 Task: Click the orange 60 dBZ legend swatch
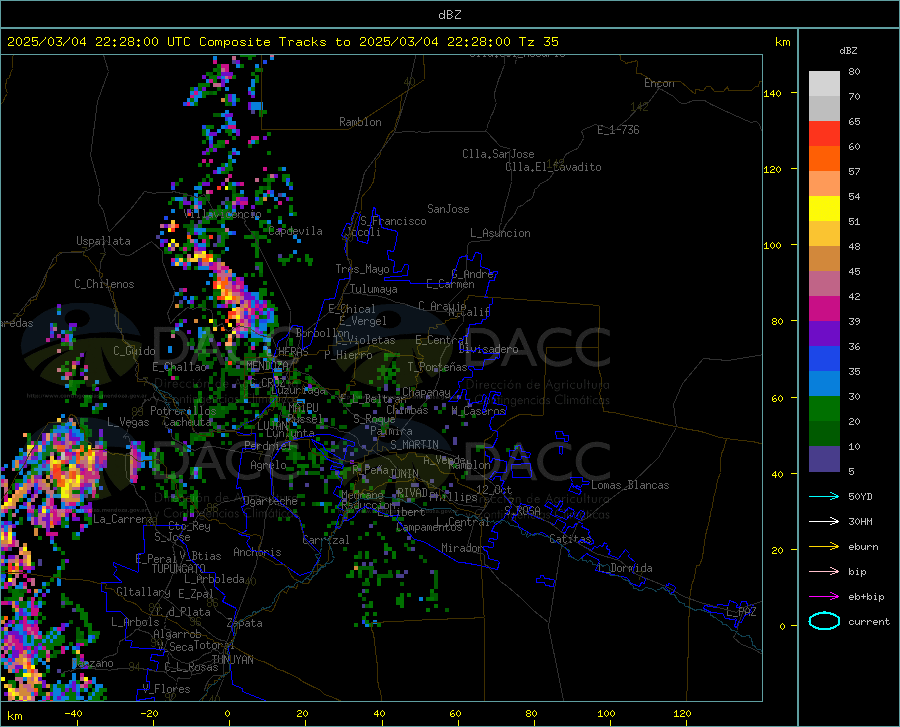click(824, 159)
